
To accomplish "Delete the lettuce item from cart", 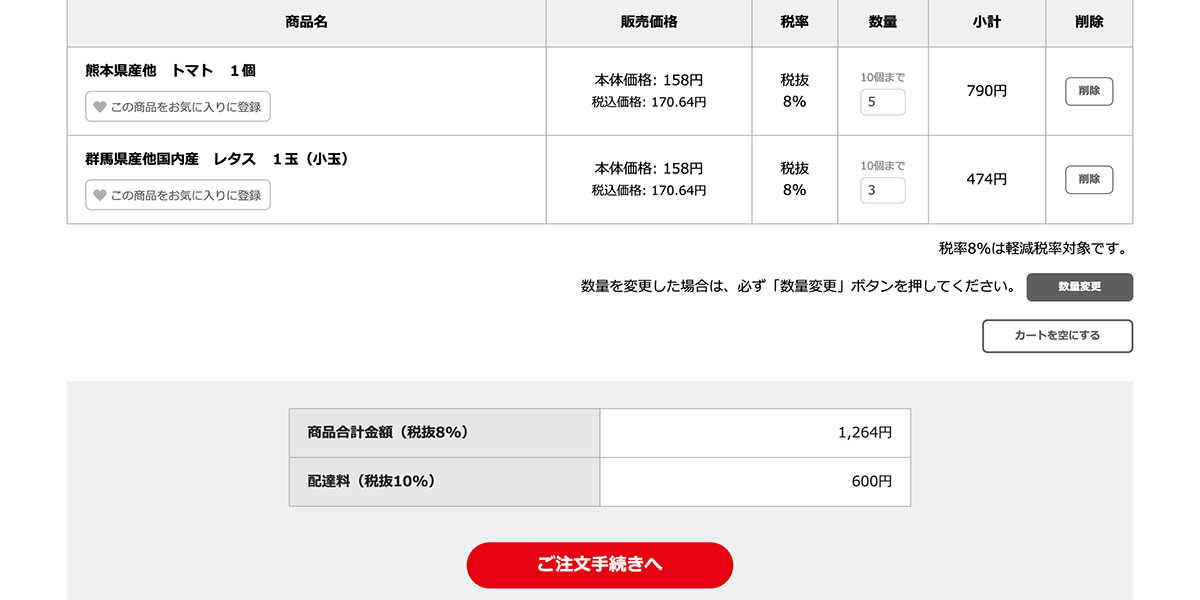I will coord(1089,180).
